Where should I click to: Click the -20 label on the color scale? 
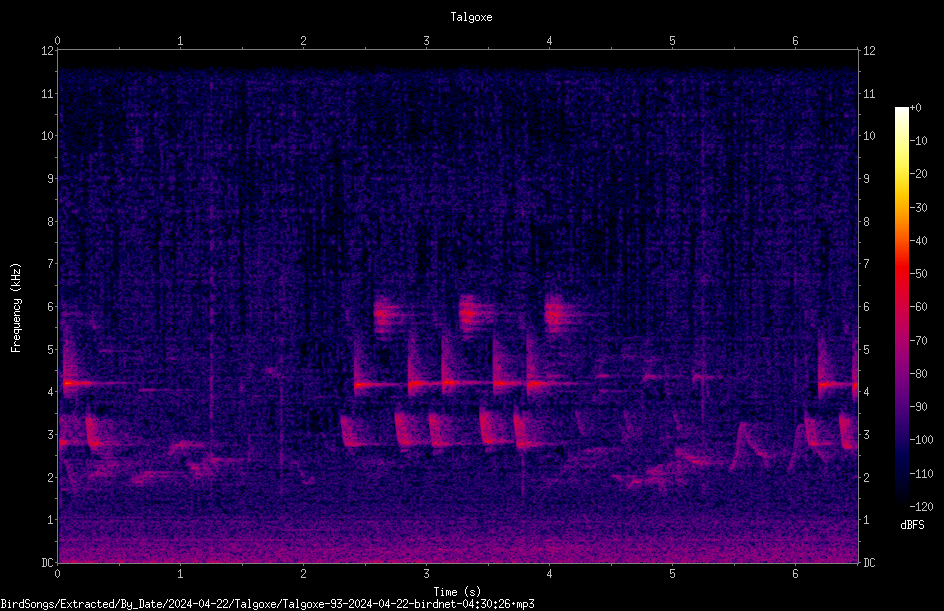pyautogui.click(x=919, y=173)
